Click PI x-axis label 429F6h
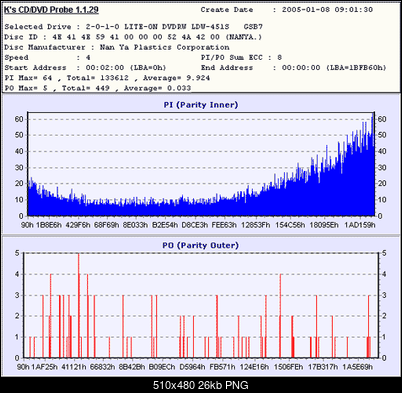Screen dimensions: 402x393 click(x=78, y=225)
